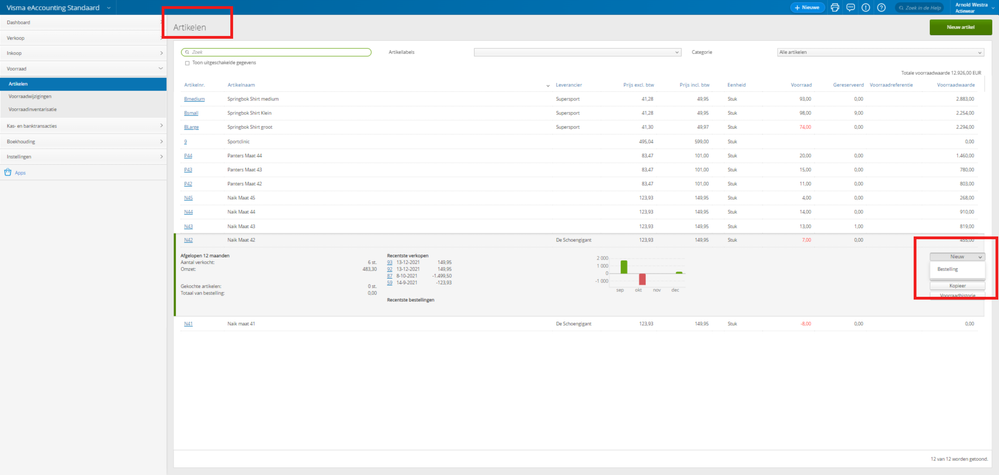Click the Apps shopping basket icon
This screenshot has height=475, width=999.
[8, 173]
